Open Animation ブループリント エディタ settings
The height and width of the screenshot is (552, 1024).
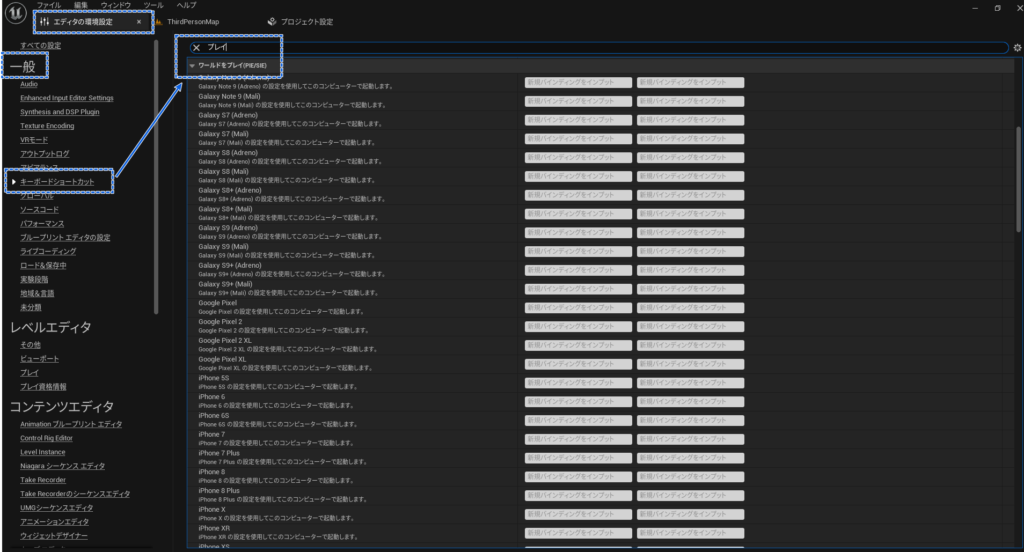click(71, 424)
